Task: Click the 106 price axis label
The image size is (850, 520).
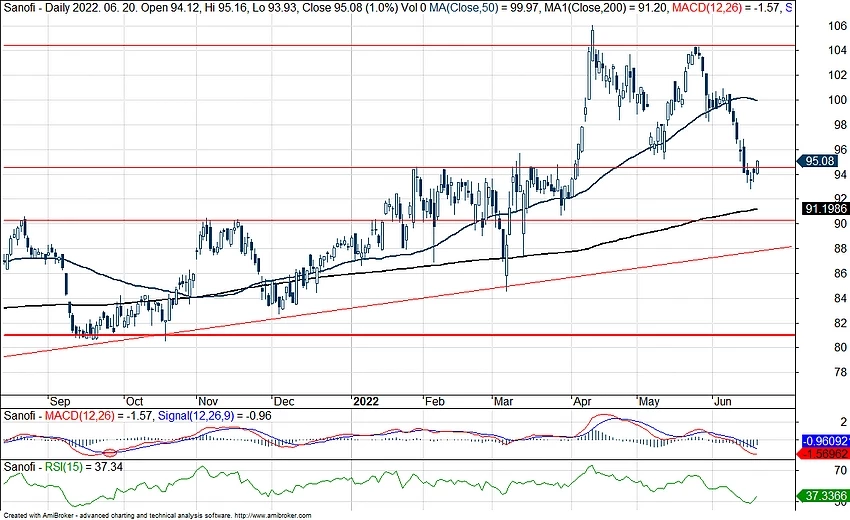Action: pyautogui.click(x=838, y=25)
